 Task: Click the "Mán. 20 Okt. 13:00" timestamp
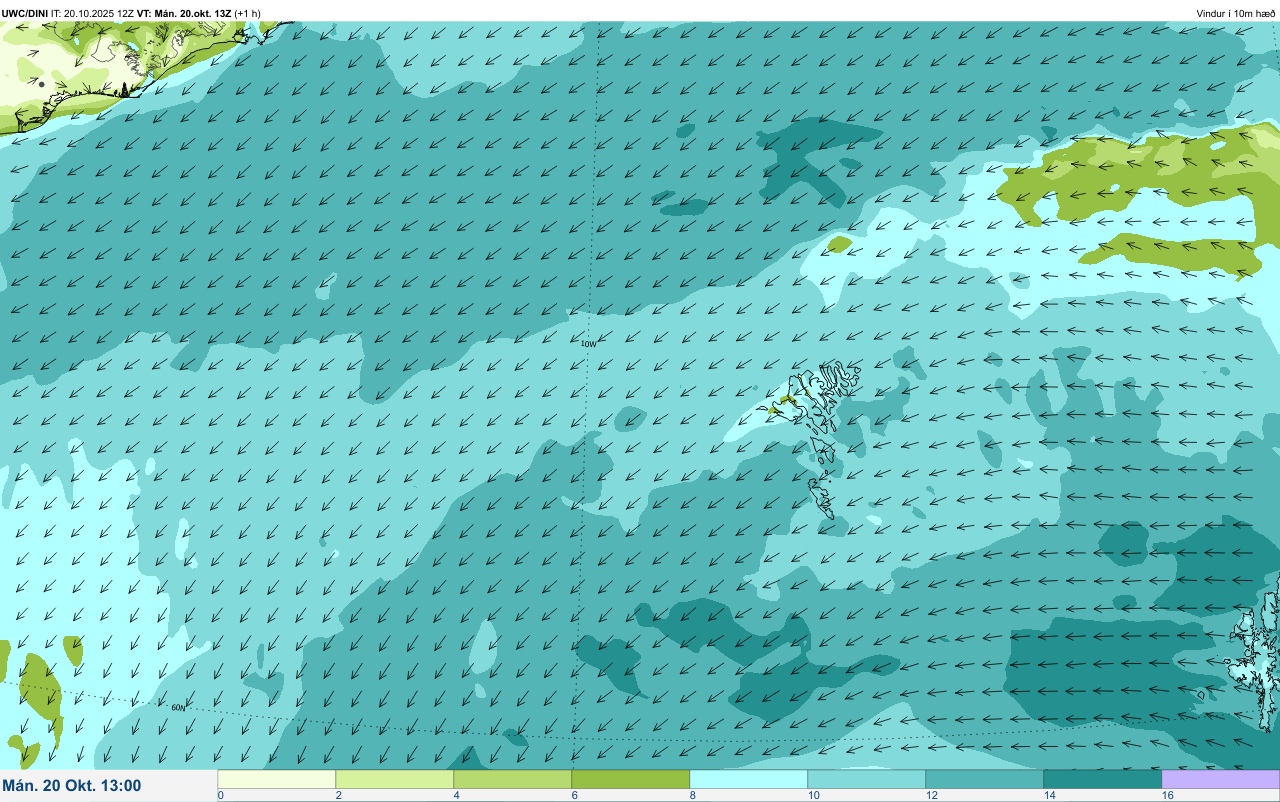pos(72,786)
